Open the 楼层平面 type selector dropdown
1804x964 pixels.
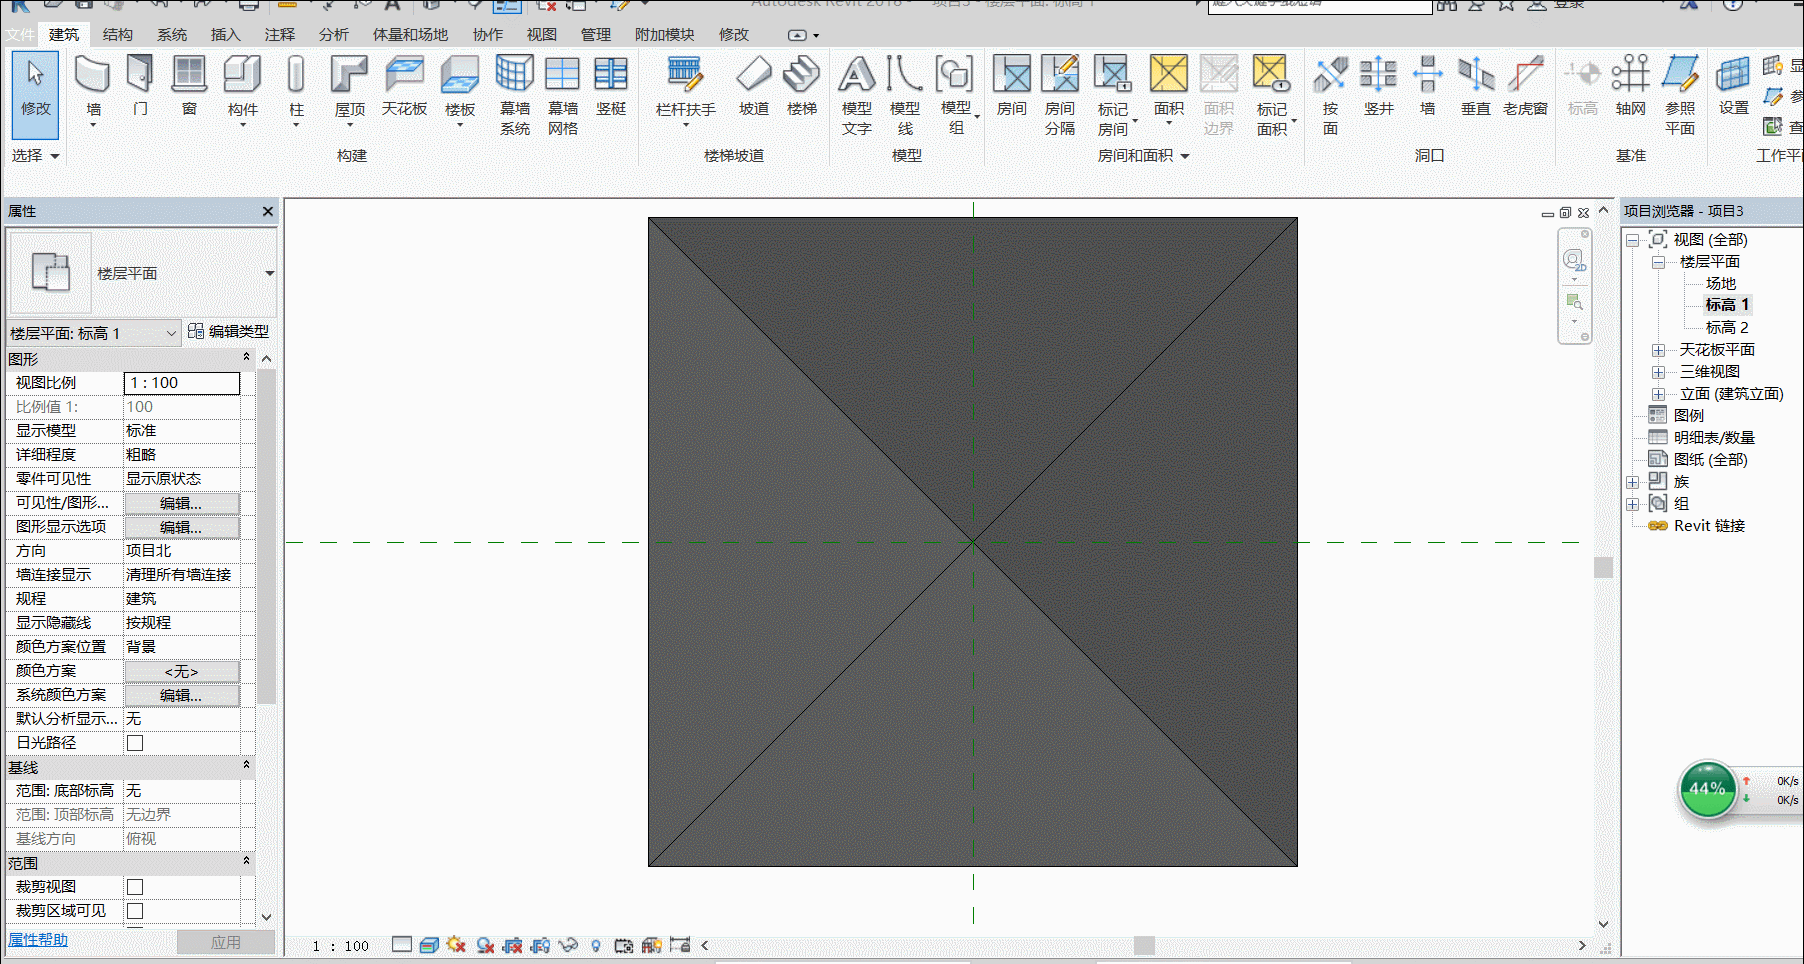click(x=269, y=273)
